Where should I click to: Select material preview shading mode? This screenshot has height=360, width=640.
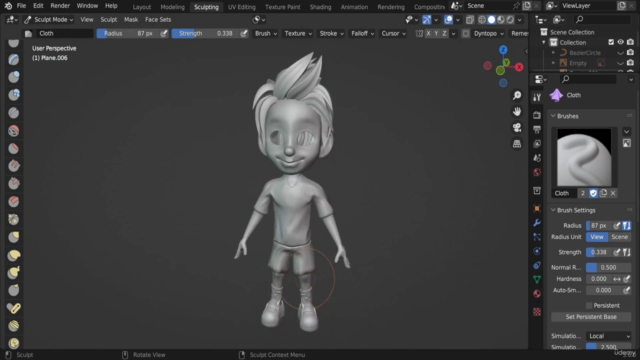[x=501, y=20]
